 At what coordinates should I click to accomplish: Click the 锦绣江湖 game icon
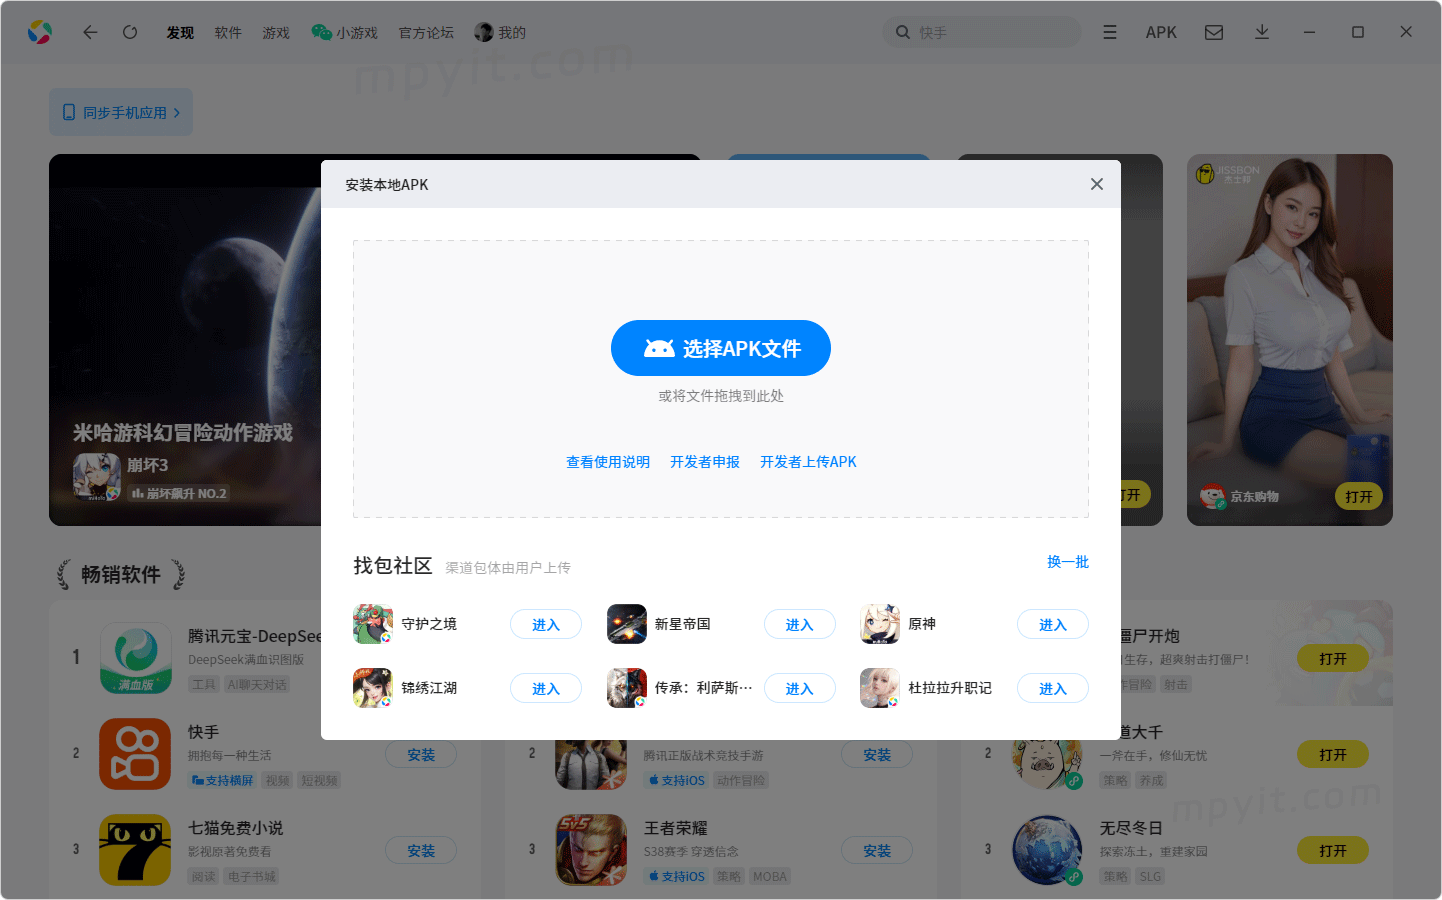(373, 688)
